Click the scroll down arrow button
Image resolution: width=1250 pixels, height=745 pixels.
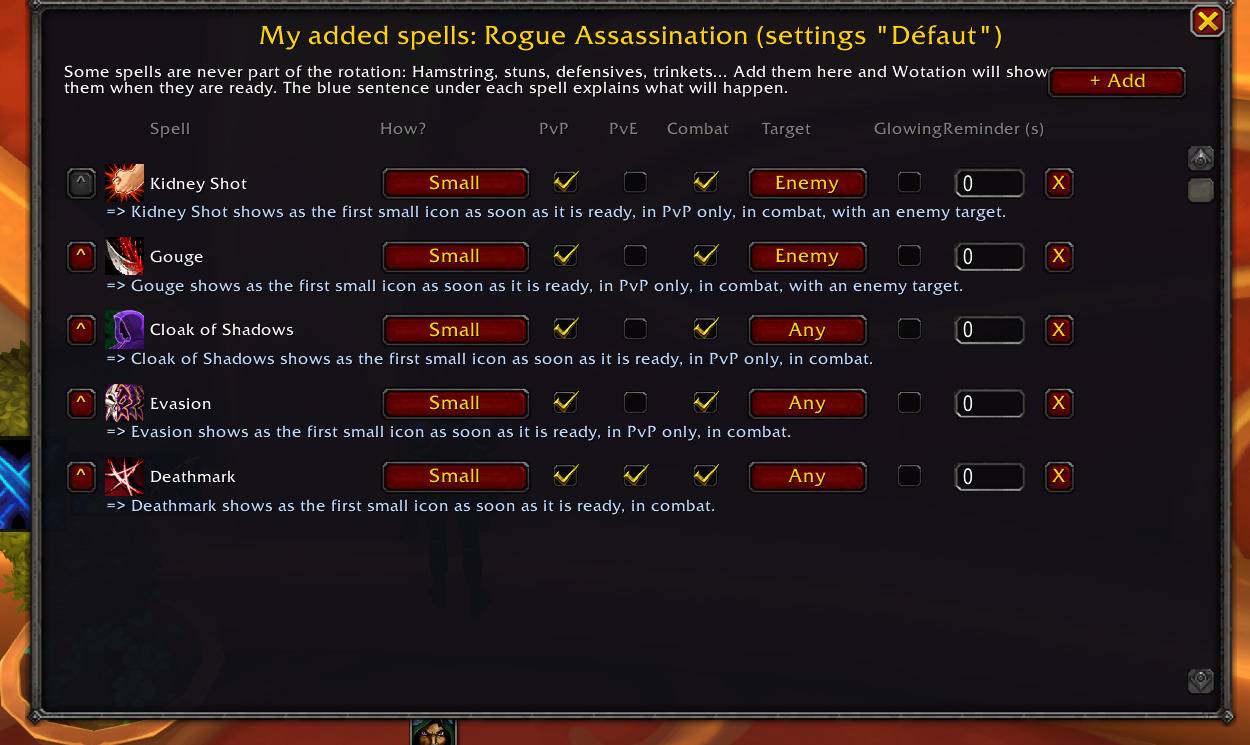click(x=1200, y=680)
